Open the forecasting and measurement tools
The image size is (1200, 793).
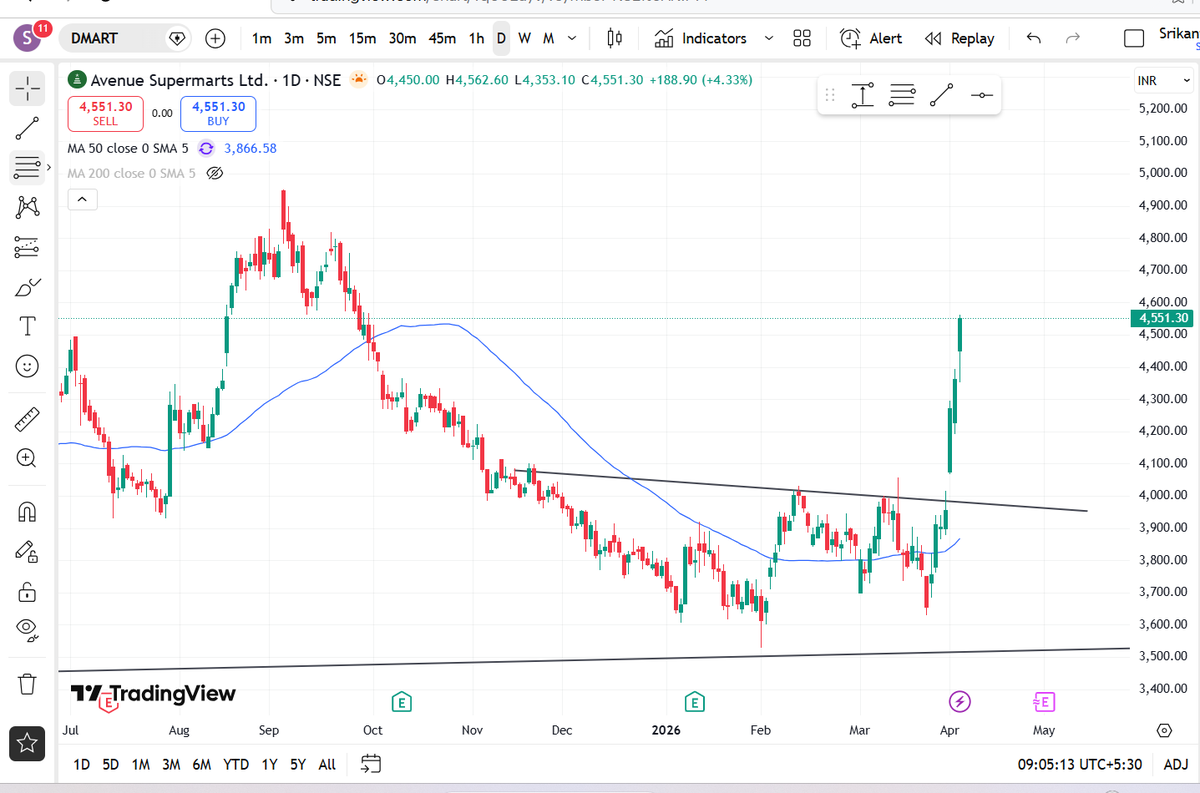(27, 246)
